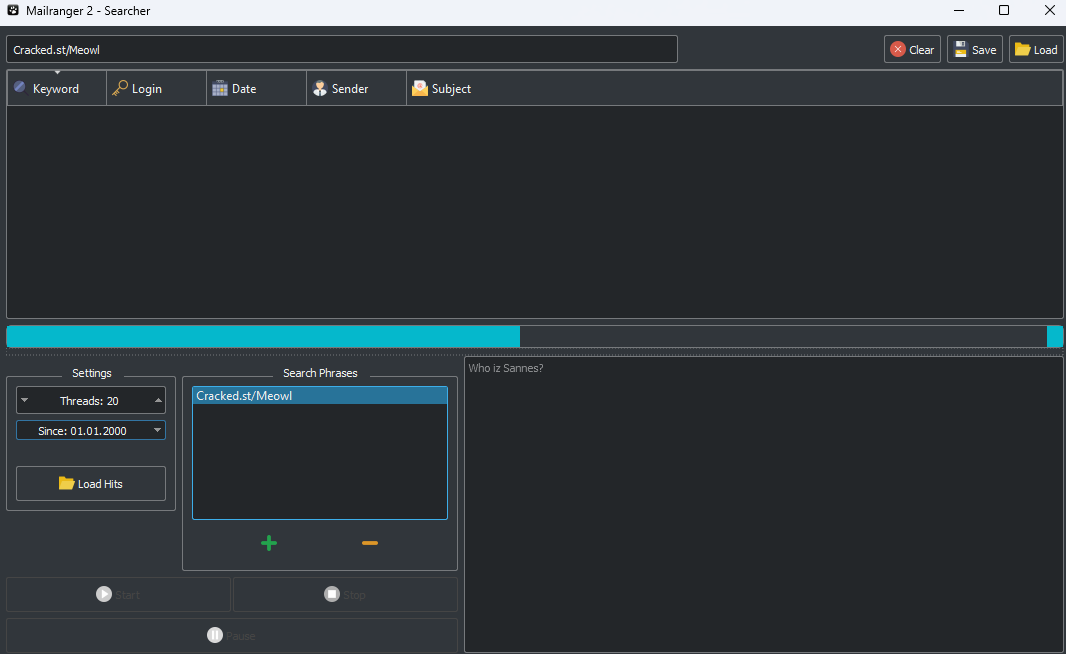This screenshot has width=1066, height=654.
Task: Remove search phrase with orange minus
Action: 370,543
